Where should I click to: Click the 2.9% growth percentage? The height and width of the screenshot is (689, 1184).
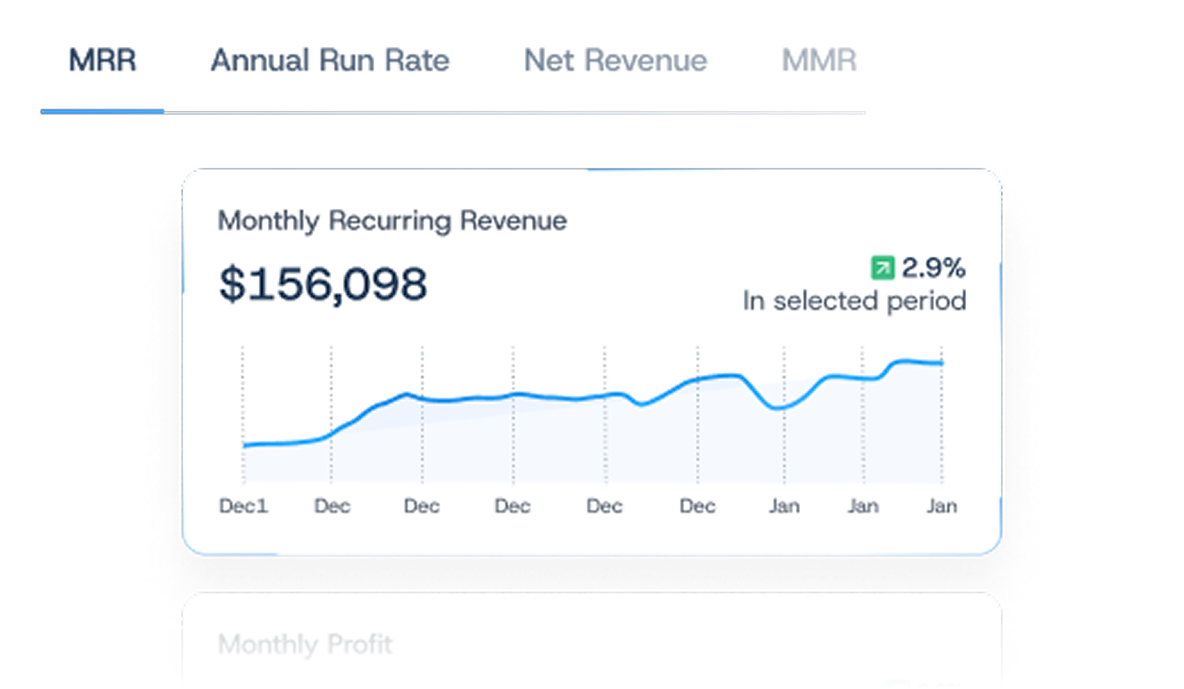[933, 268]
